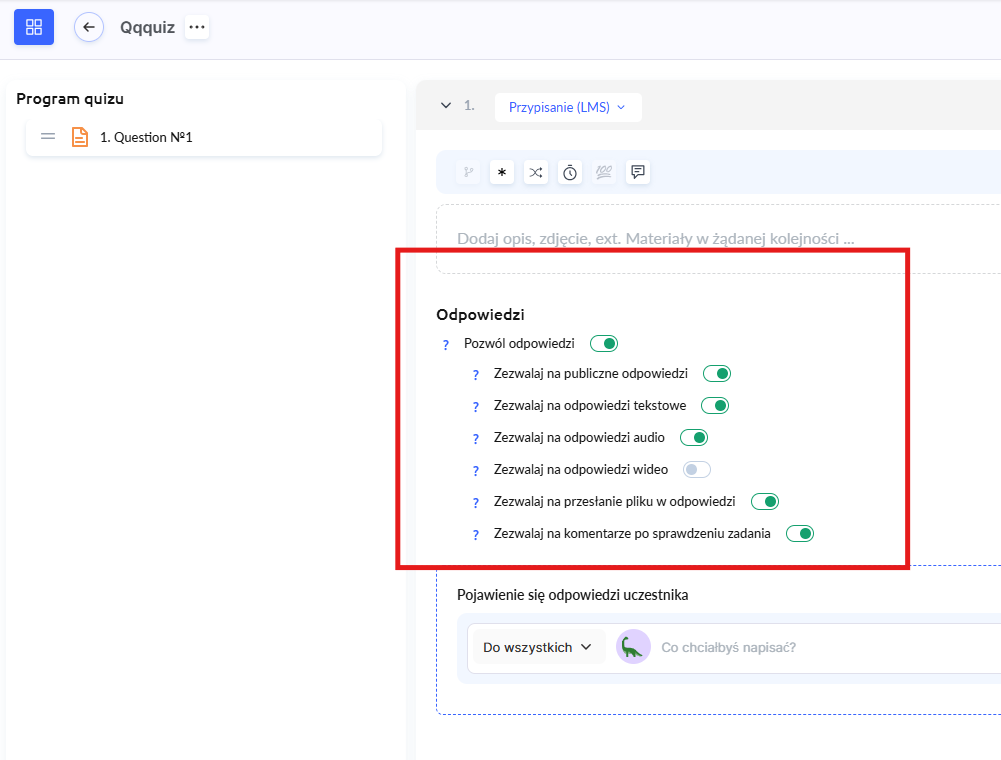Turn off Zezwalaj na odpowiedzi audio
This screenshot has height=760, width=1001.
[x=694, y=437]
